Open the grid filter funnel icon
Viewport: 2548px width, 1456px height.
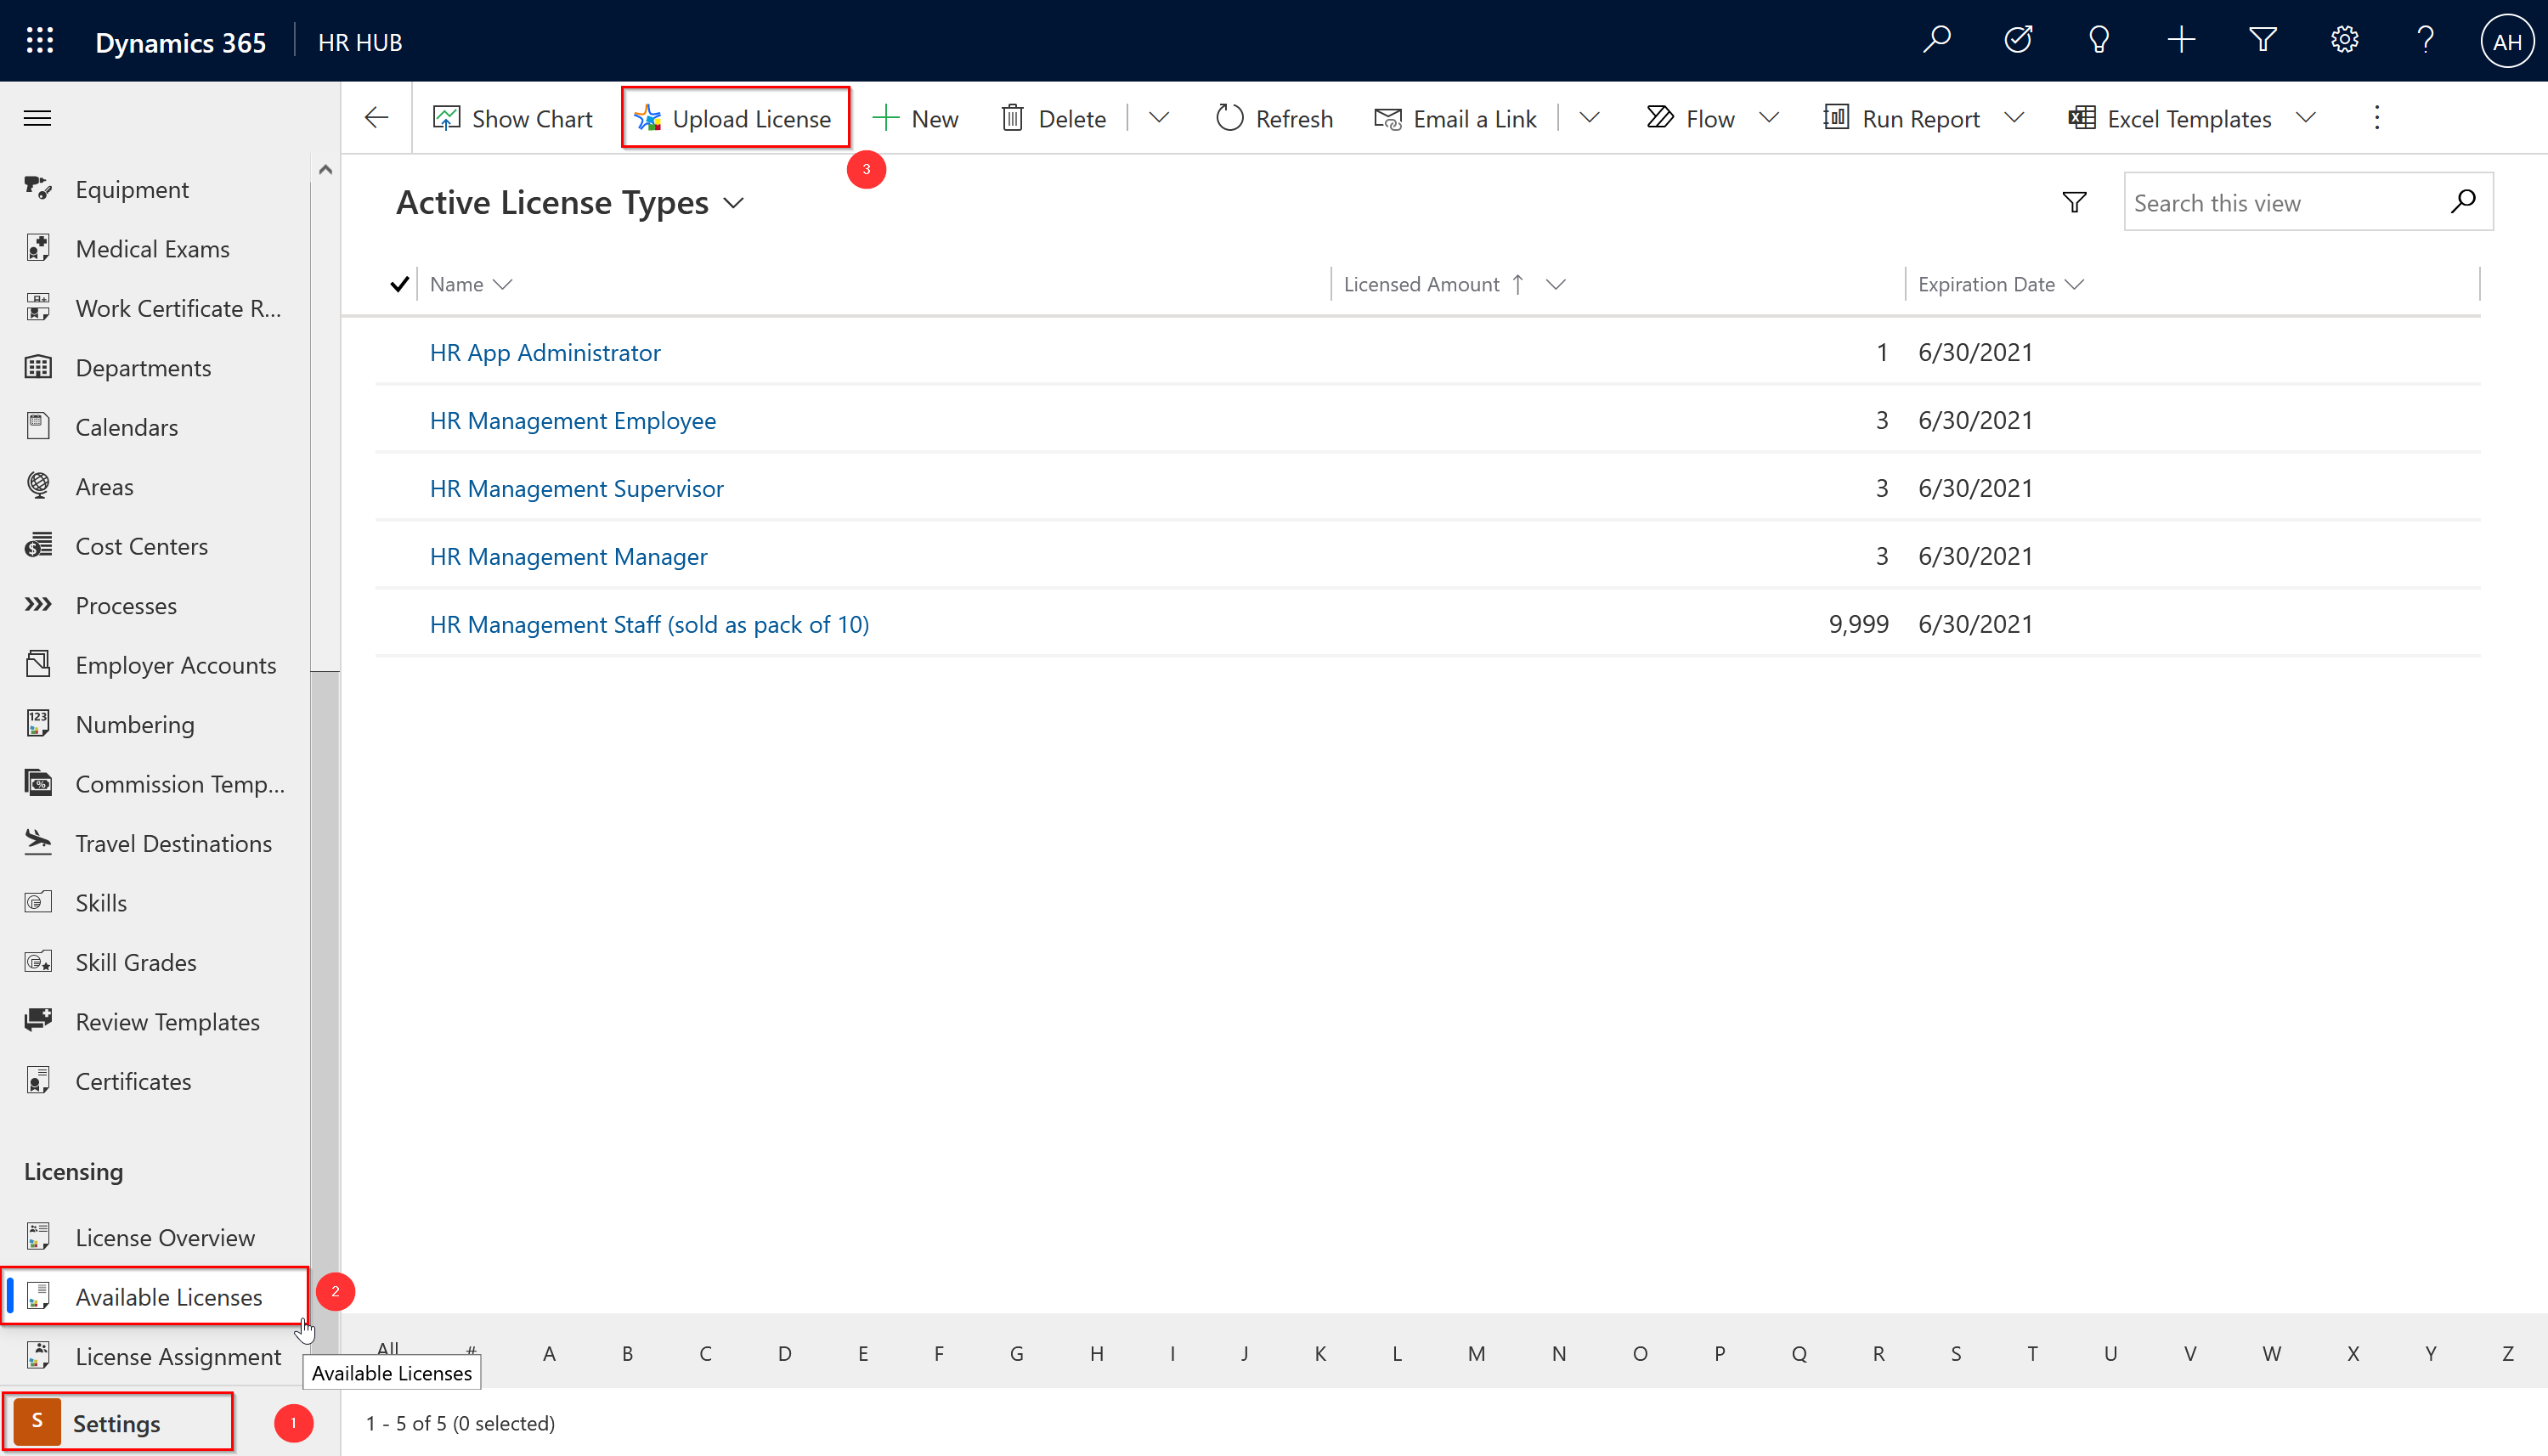coord(2075,203)
